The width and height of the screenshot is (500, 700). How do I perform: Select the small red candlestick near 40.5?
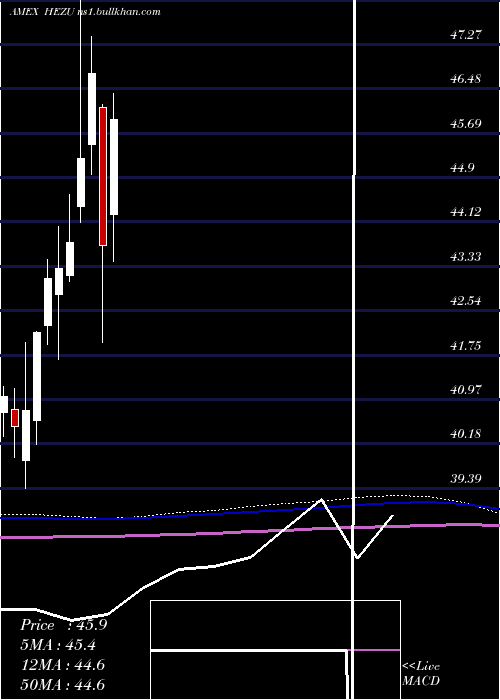(15, 418)
